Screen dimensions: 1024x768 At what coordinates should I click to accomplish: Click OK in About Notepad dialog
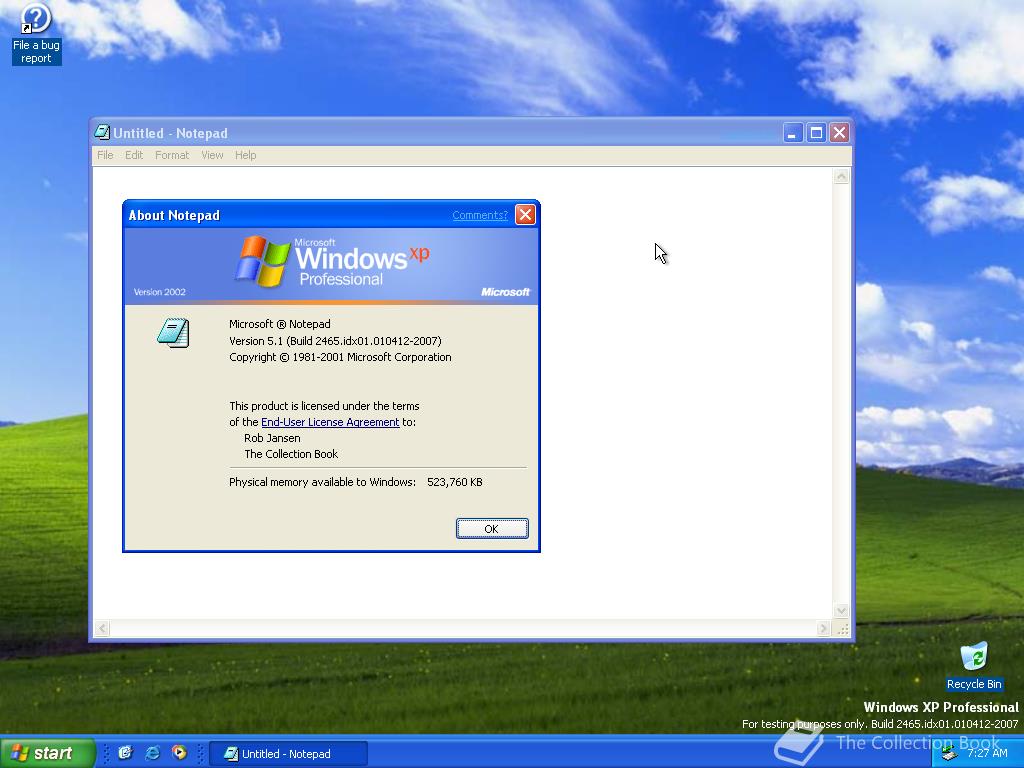(492, 528)
